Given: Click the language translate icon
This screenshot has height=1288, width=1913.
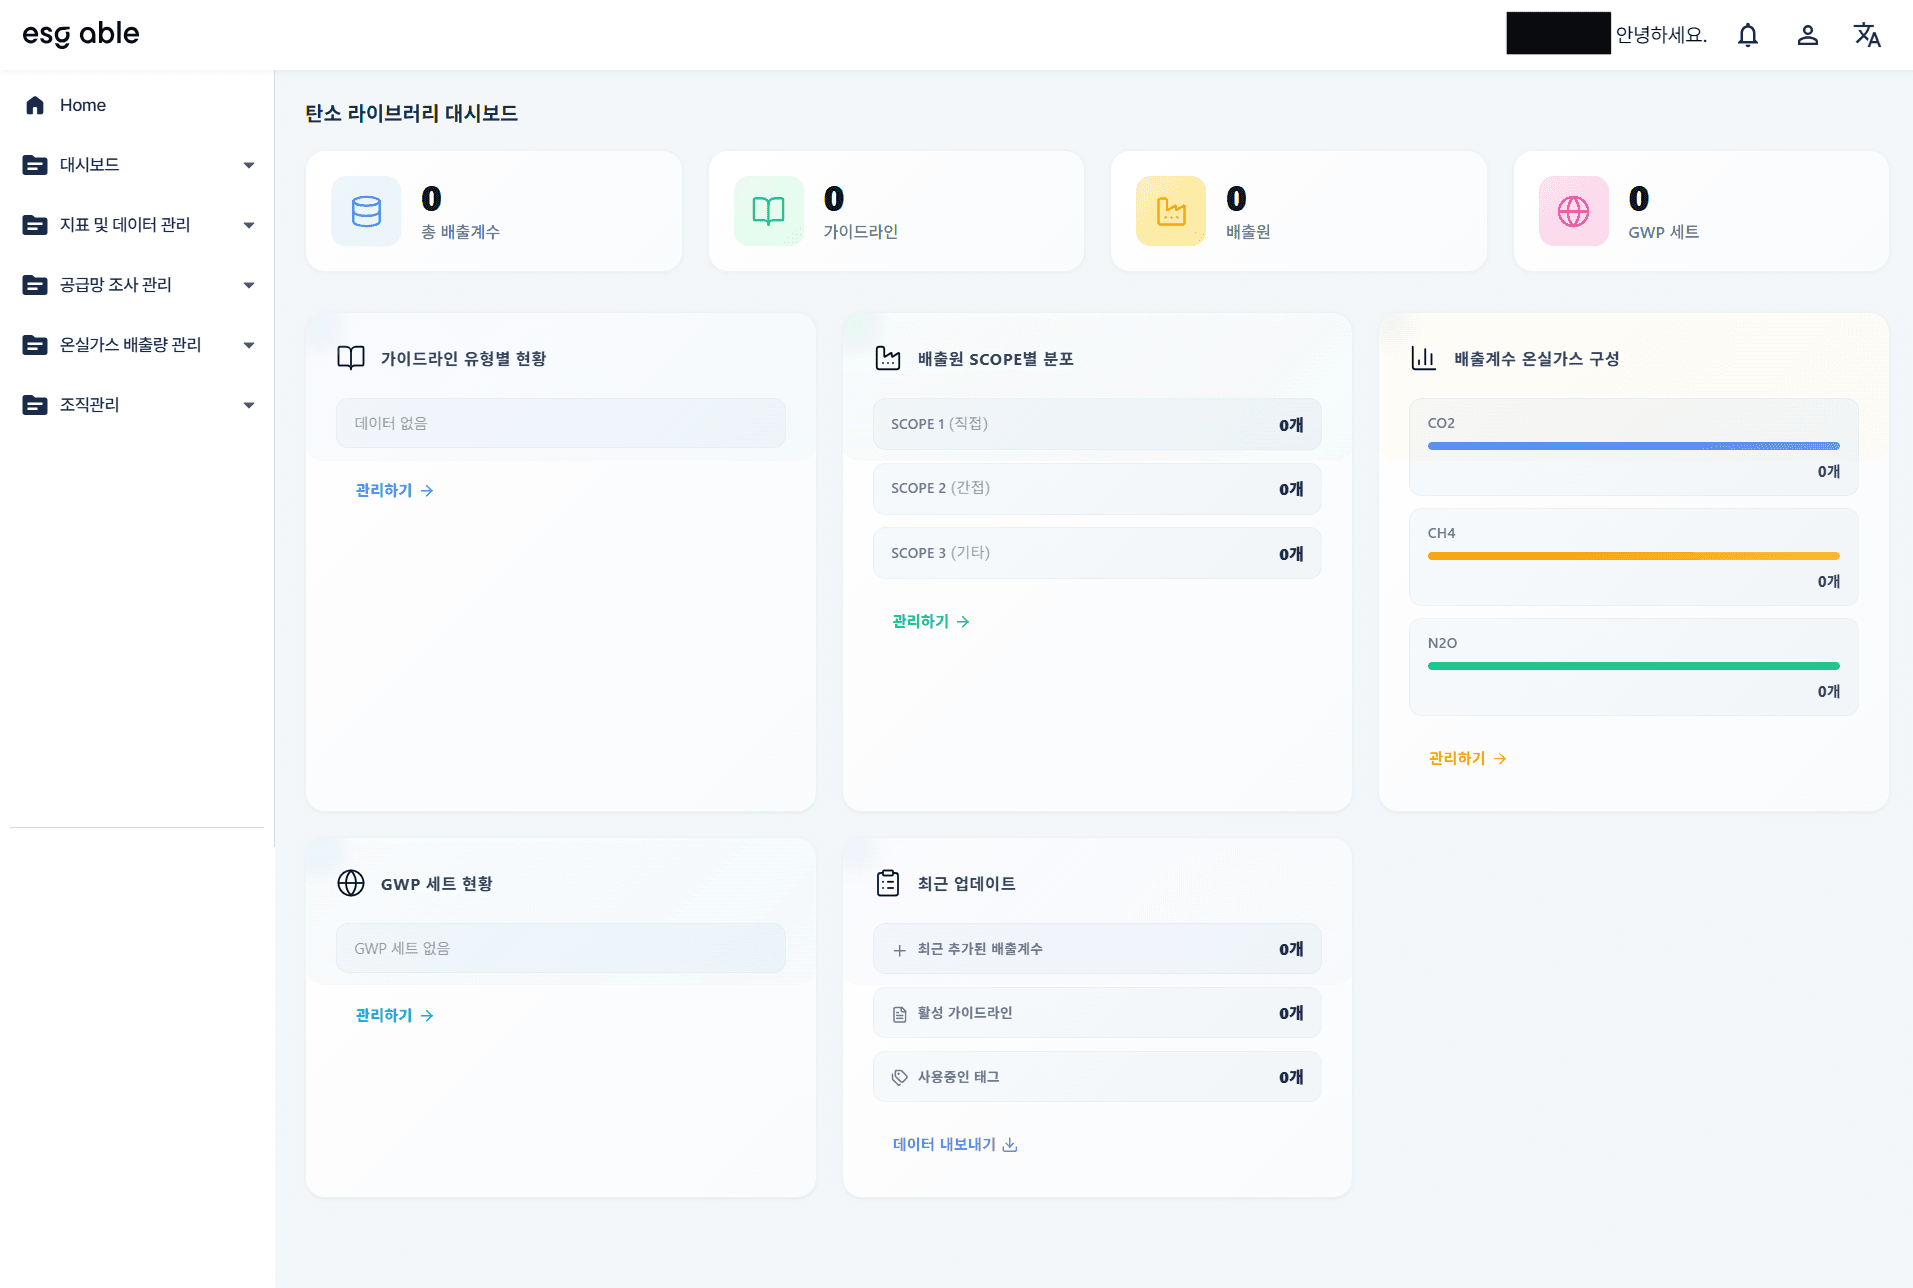Looking at the screenshot, I should (1867, 35).
